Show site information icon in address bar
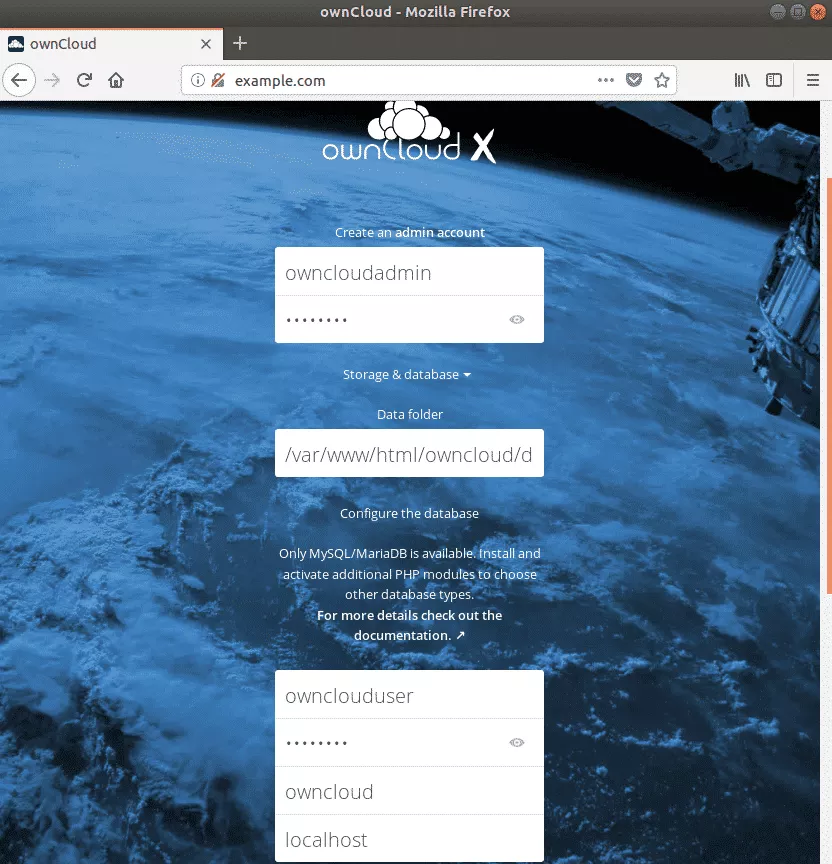The width and height of the screenshot is (832, 864). pyautogui.click(x=198, y=80)
